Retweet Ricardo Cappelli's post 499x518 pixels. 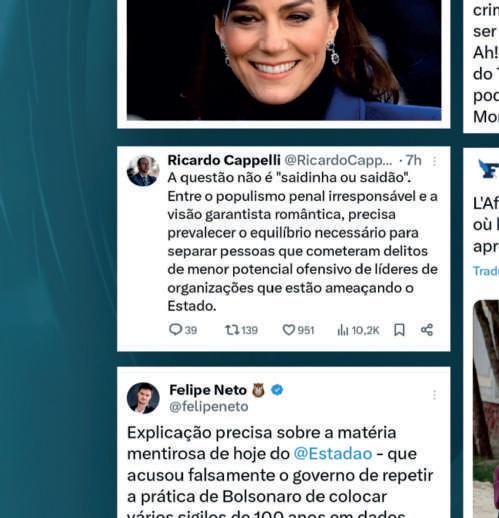241,330
